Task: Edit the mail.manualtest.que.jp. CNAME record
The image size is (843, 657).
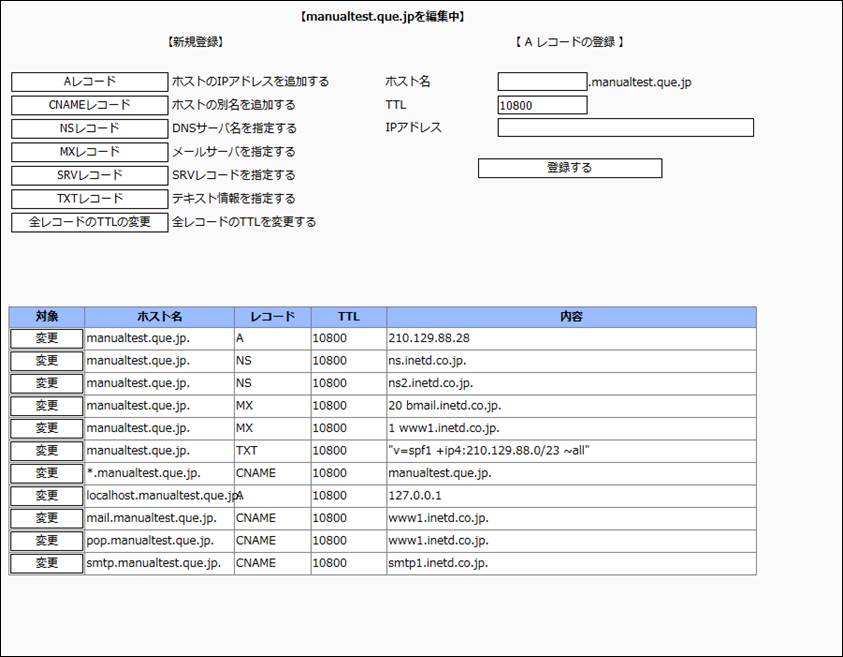Action: (47, 518)
